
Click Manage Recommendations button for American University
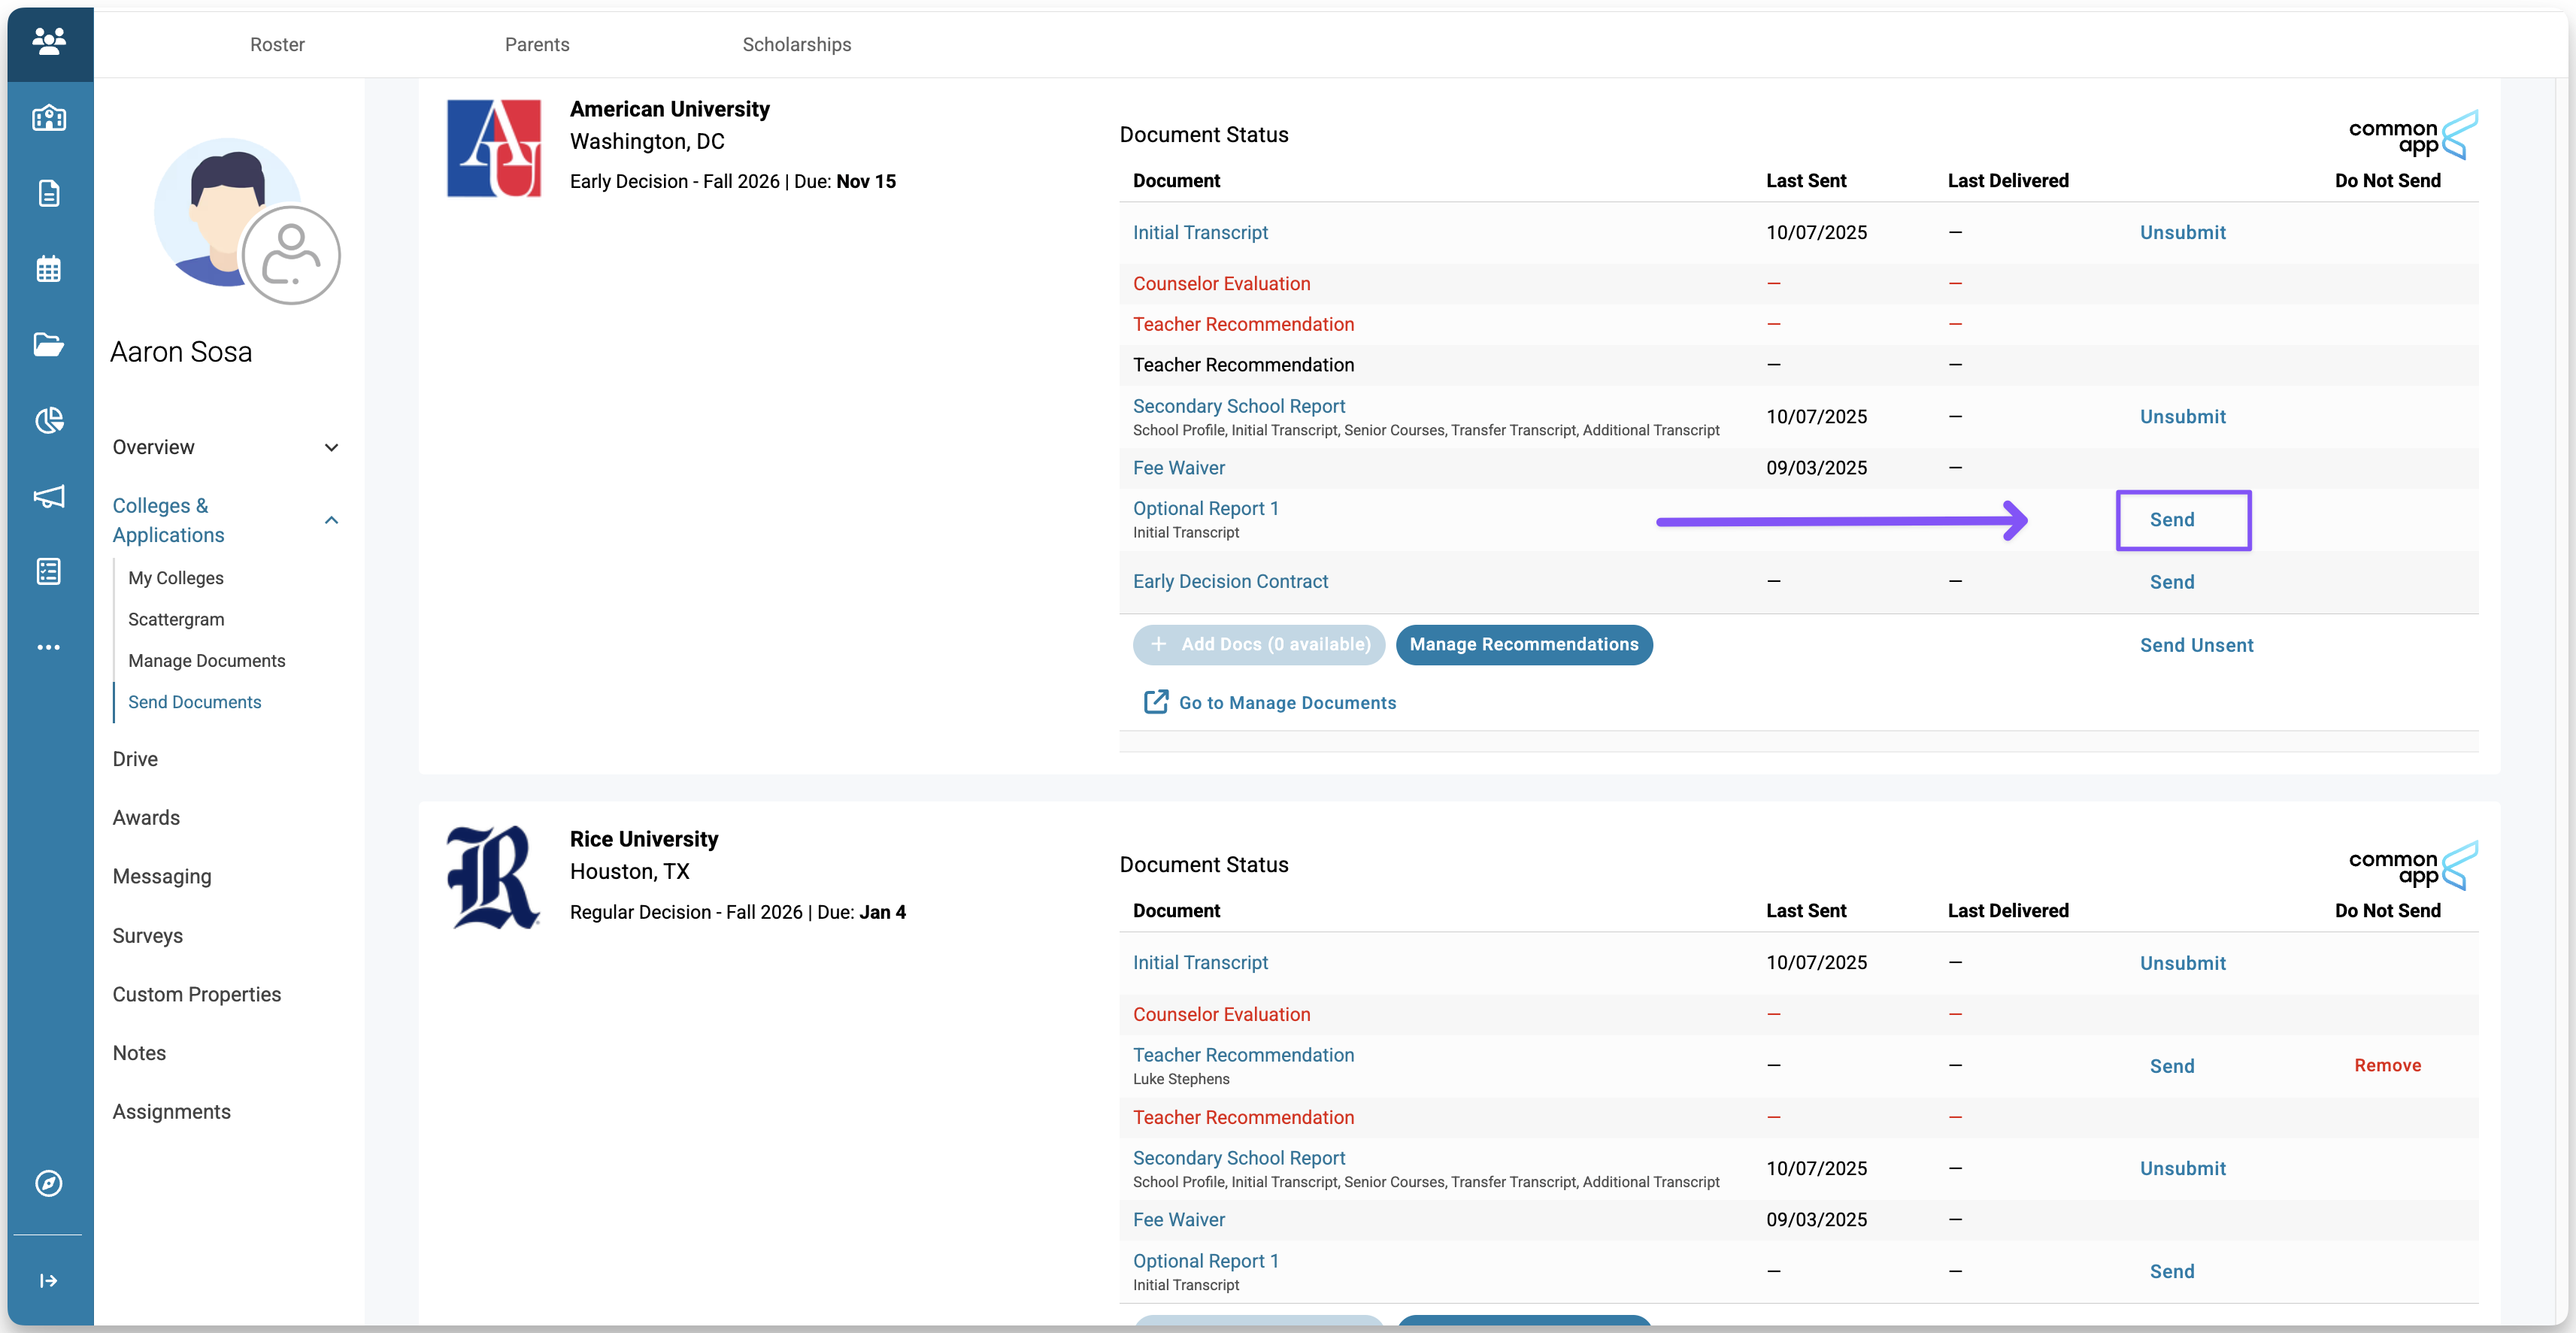pyautogui.click(x=1523, y=644)
